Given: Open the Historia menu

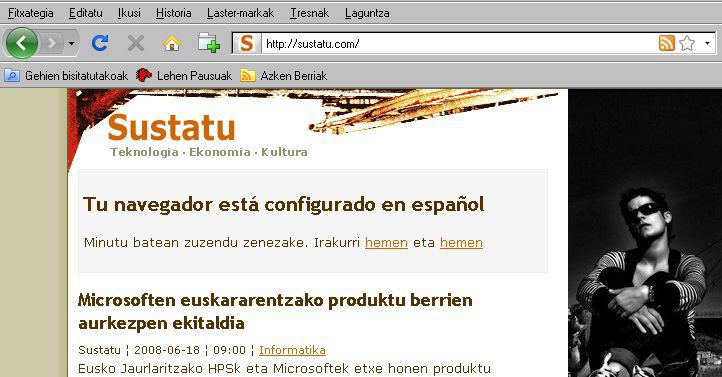Looking at the screenshot, I should (x=174, y=13).
